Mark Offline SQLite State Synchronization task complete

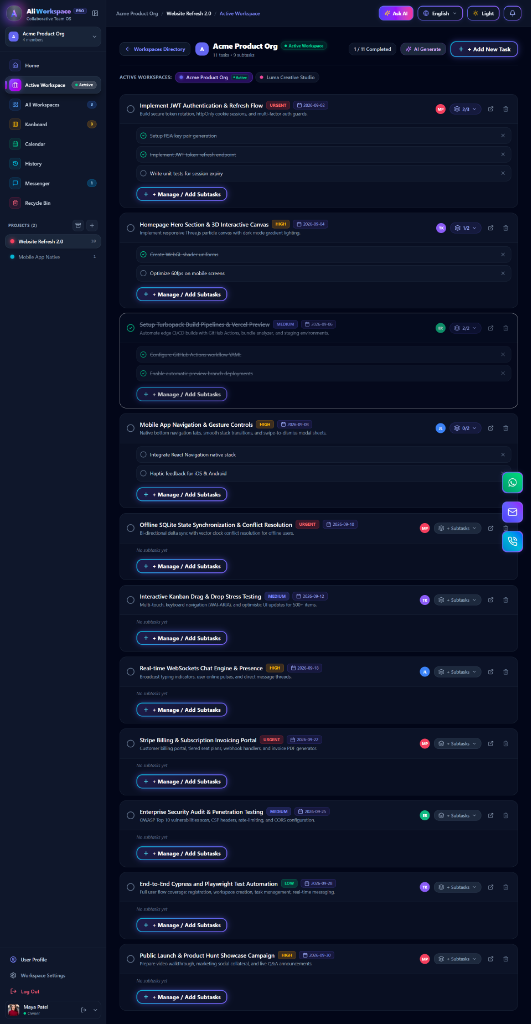[131, 528]
